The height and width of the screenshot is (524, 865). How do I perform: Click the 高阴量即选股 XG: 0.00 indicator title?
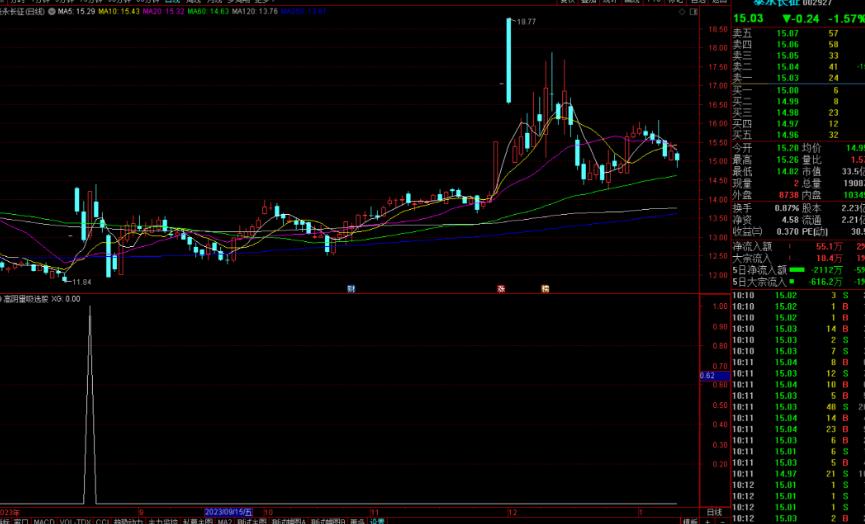(42, 299)
